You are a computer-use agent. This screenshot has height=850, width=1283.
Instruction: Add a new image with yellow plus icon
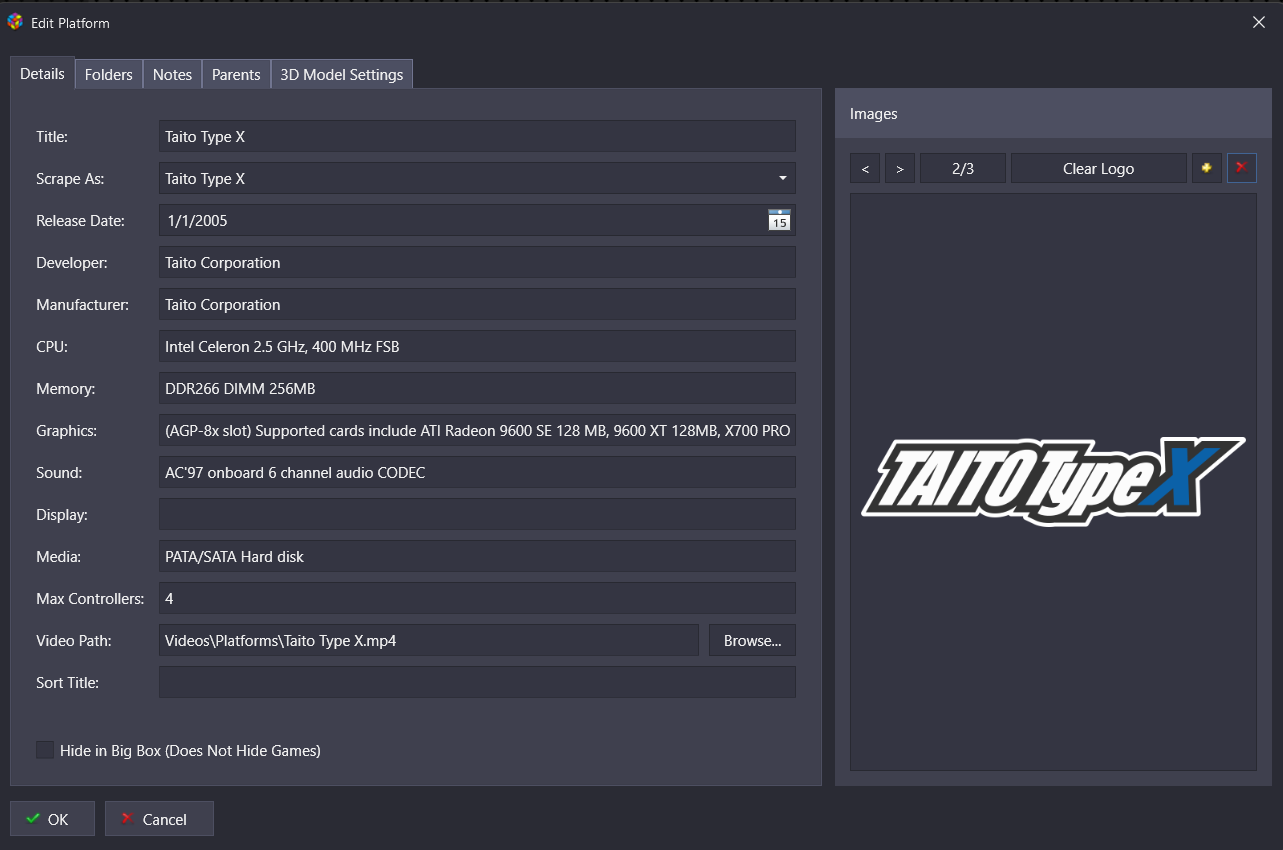pos(1207,168)
